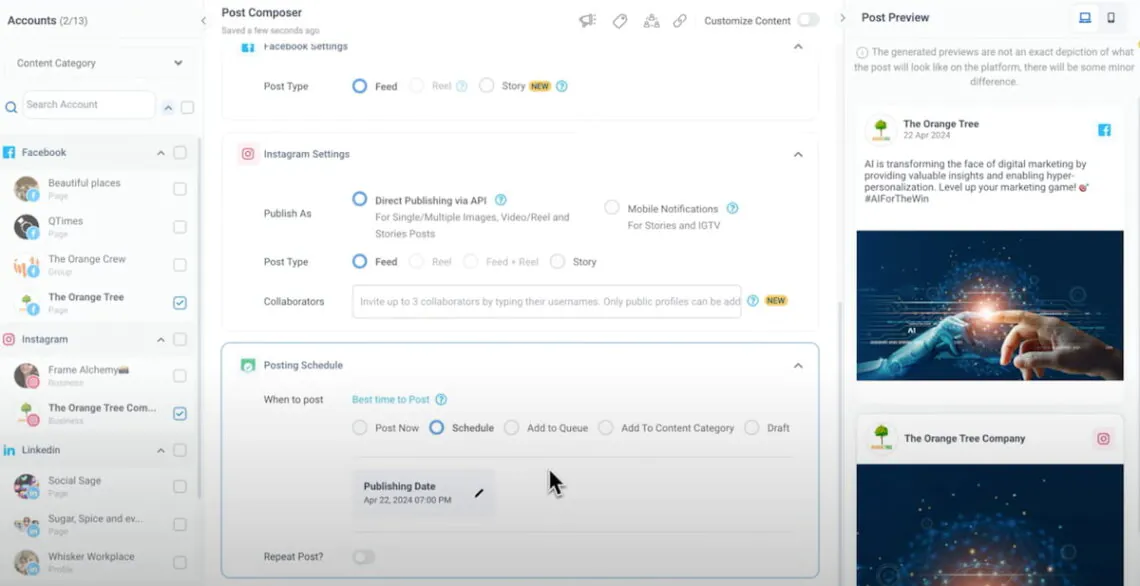Select Add To Content Category radio option
Viewport: 1140px width, 586px height.
point(606,428)
